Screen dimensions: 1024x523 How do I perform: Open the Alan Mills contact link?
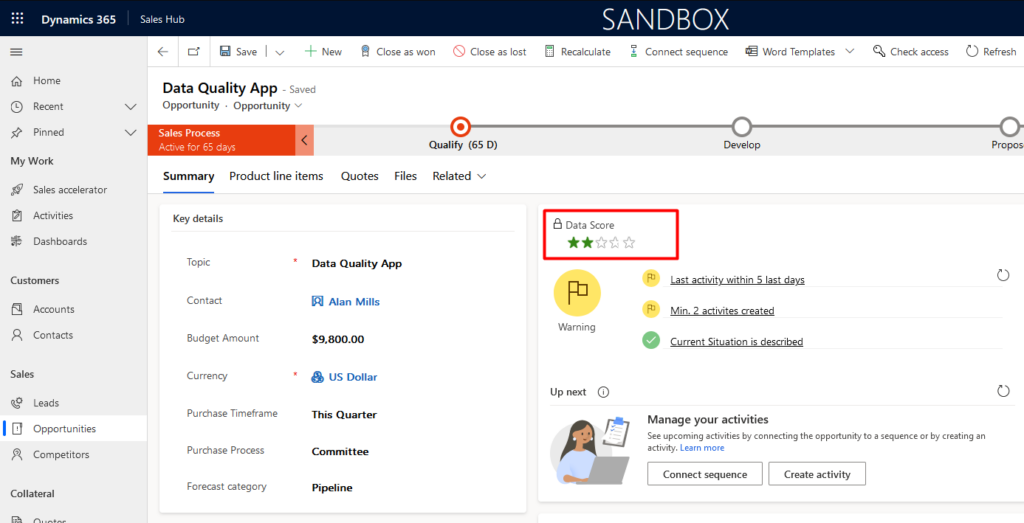[x=354, y=302]
